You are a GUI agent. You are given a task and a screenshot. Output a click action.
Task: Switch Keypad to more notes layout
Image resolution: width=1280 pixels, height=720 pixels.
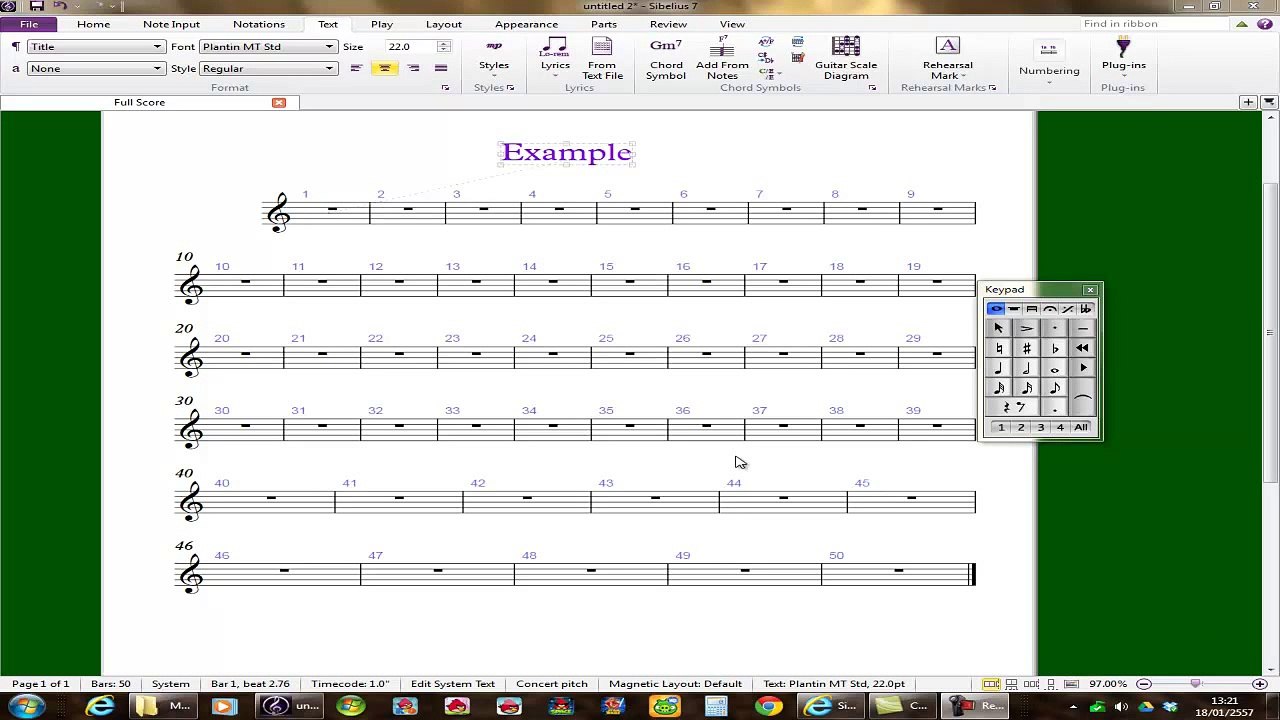click(1013, 309)
